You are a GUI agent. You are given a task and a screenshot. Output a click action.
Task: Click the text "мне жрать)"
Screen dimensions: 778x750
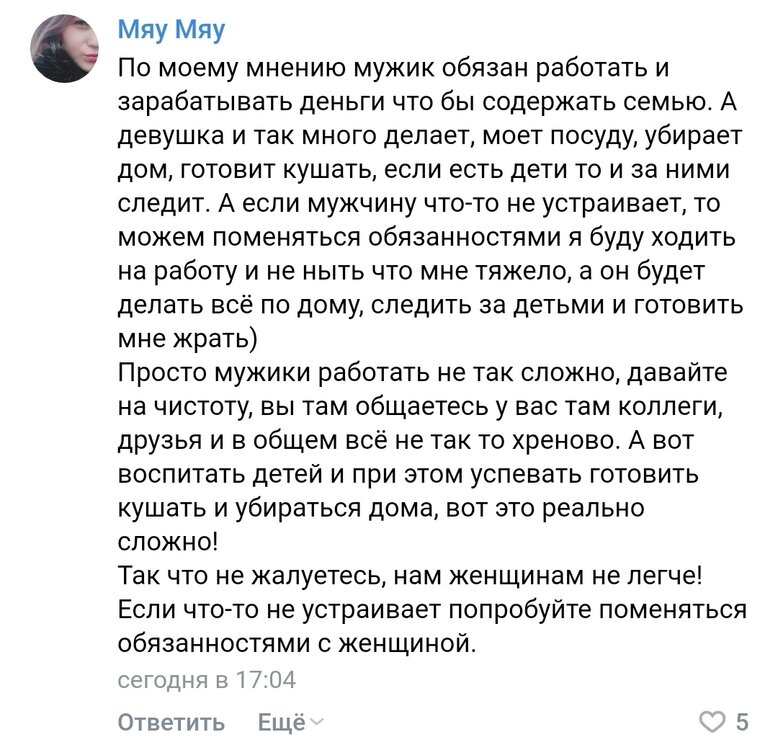point(187,339)
